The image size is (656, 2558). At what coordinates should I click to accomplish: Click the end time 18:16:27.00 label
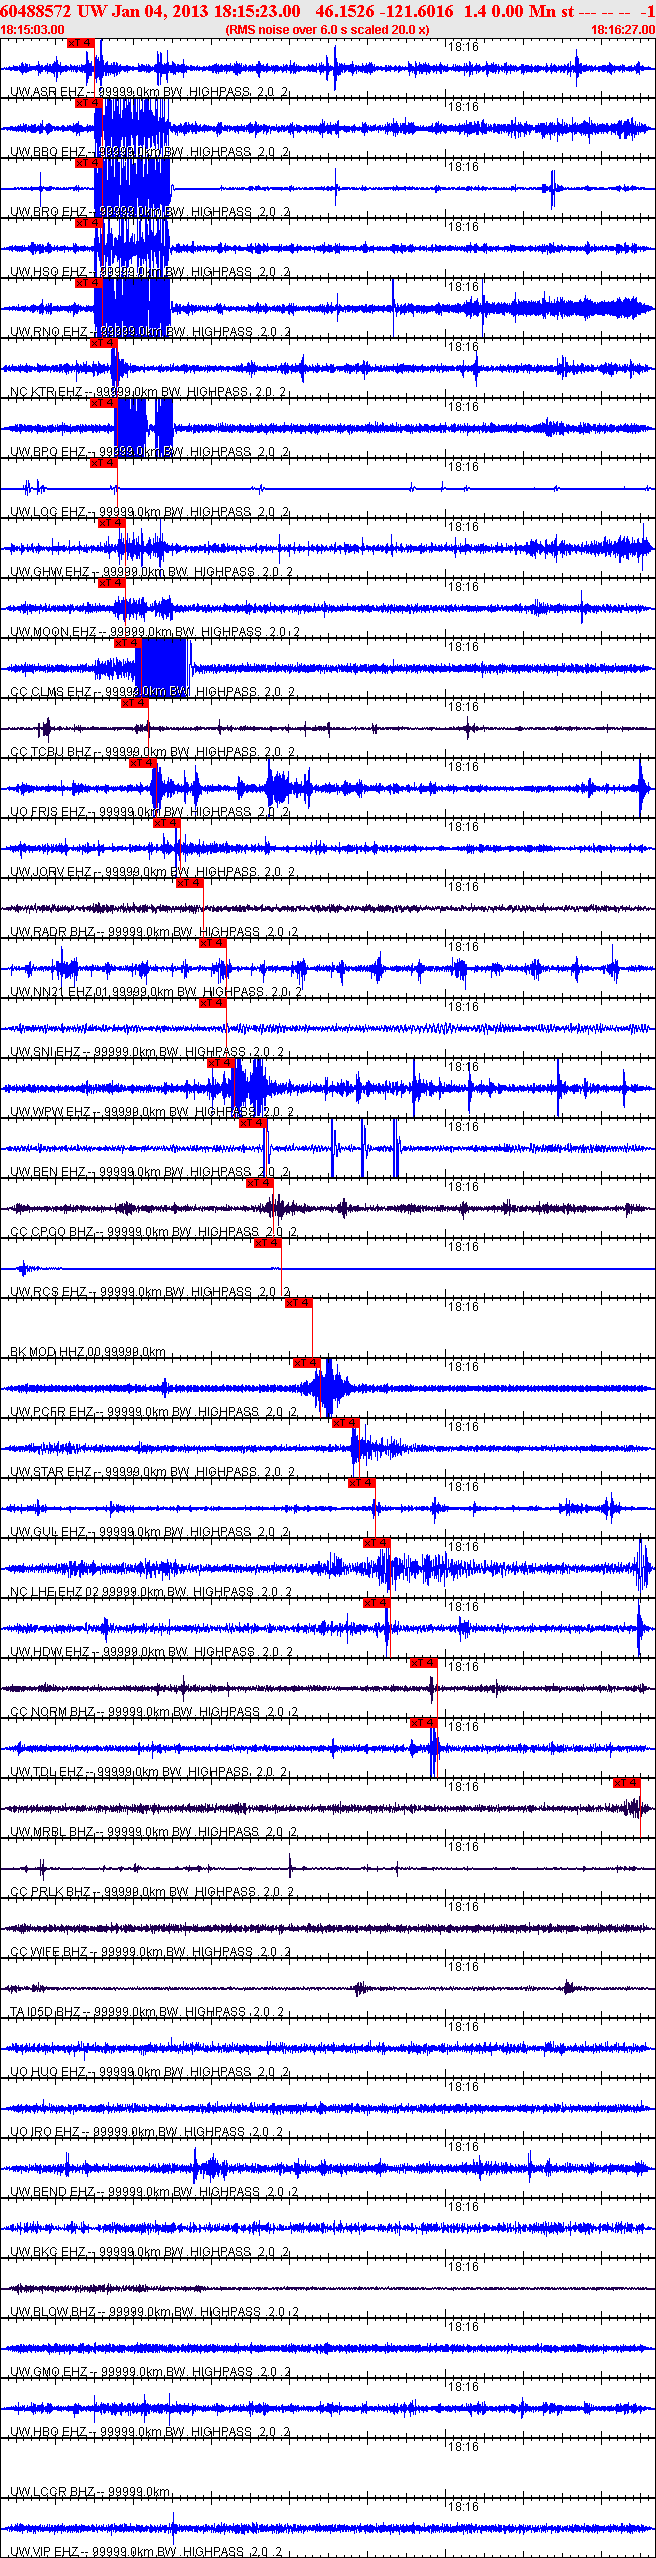point(623,30)
